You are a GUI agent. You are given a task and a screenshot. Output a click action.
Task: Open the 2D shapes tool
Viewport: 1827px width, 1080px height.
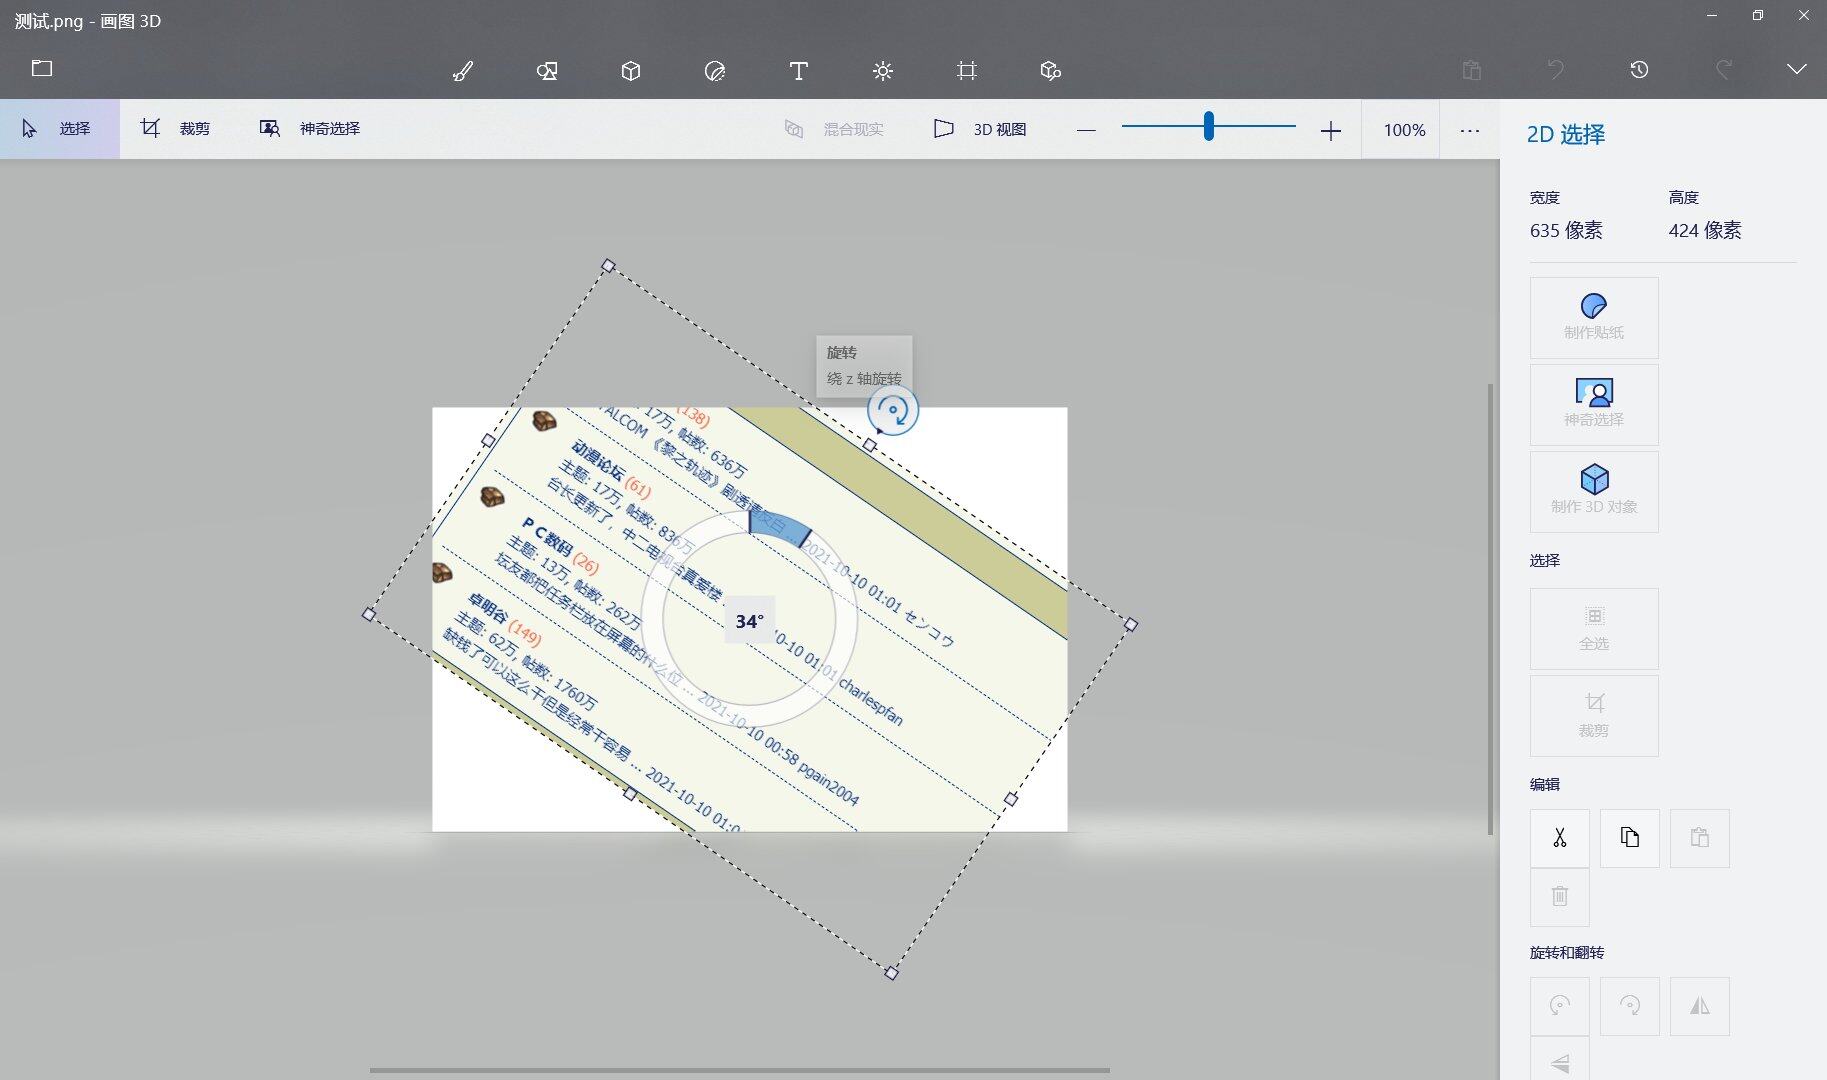coord(547,71)
